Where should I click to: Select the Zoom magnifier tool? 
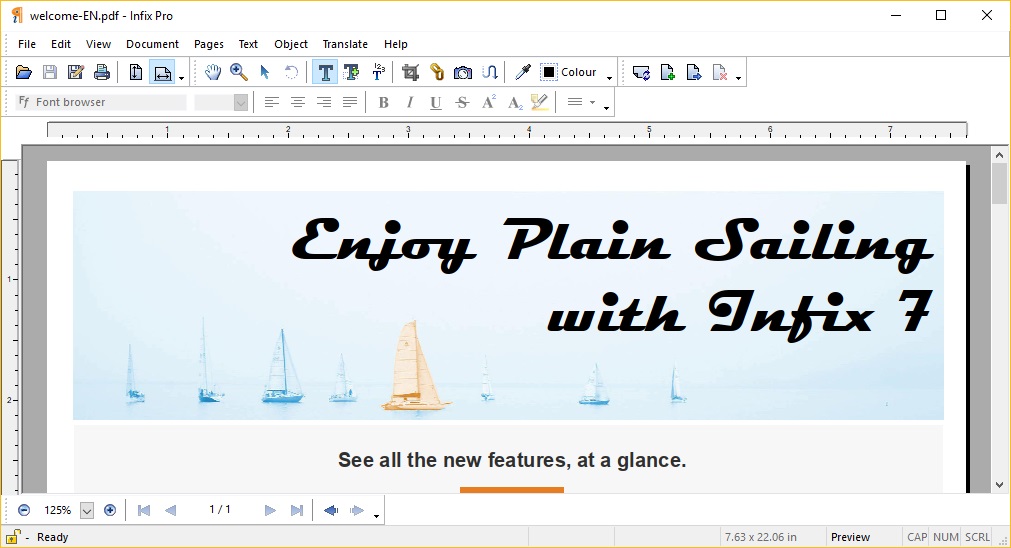click(239, 72)
